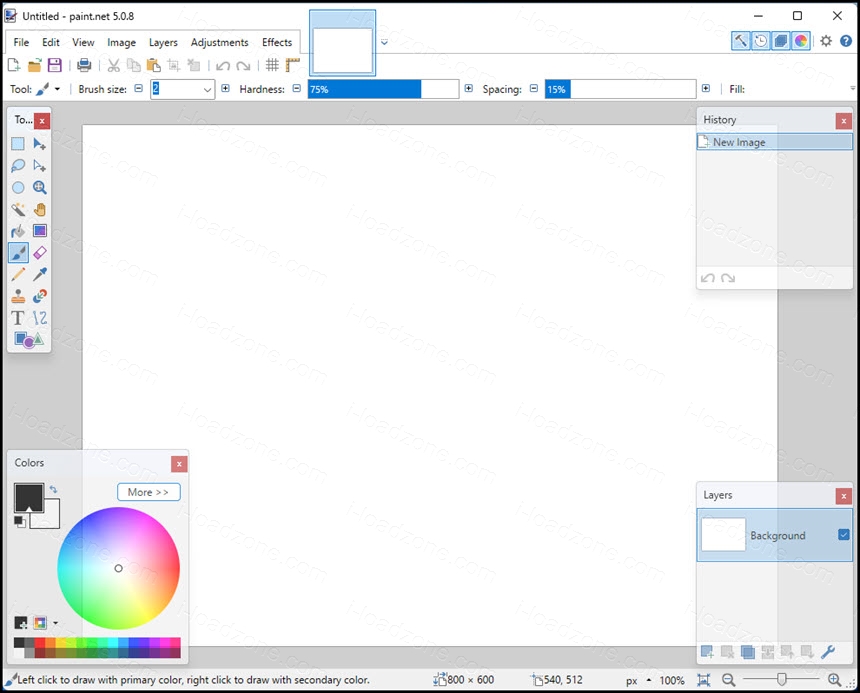
Task: Toggle the pixel grid view
Action: coord(272,65)
